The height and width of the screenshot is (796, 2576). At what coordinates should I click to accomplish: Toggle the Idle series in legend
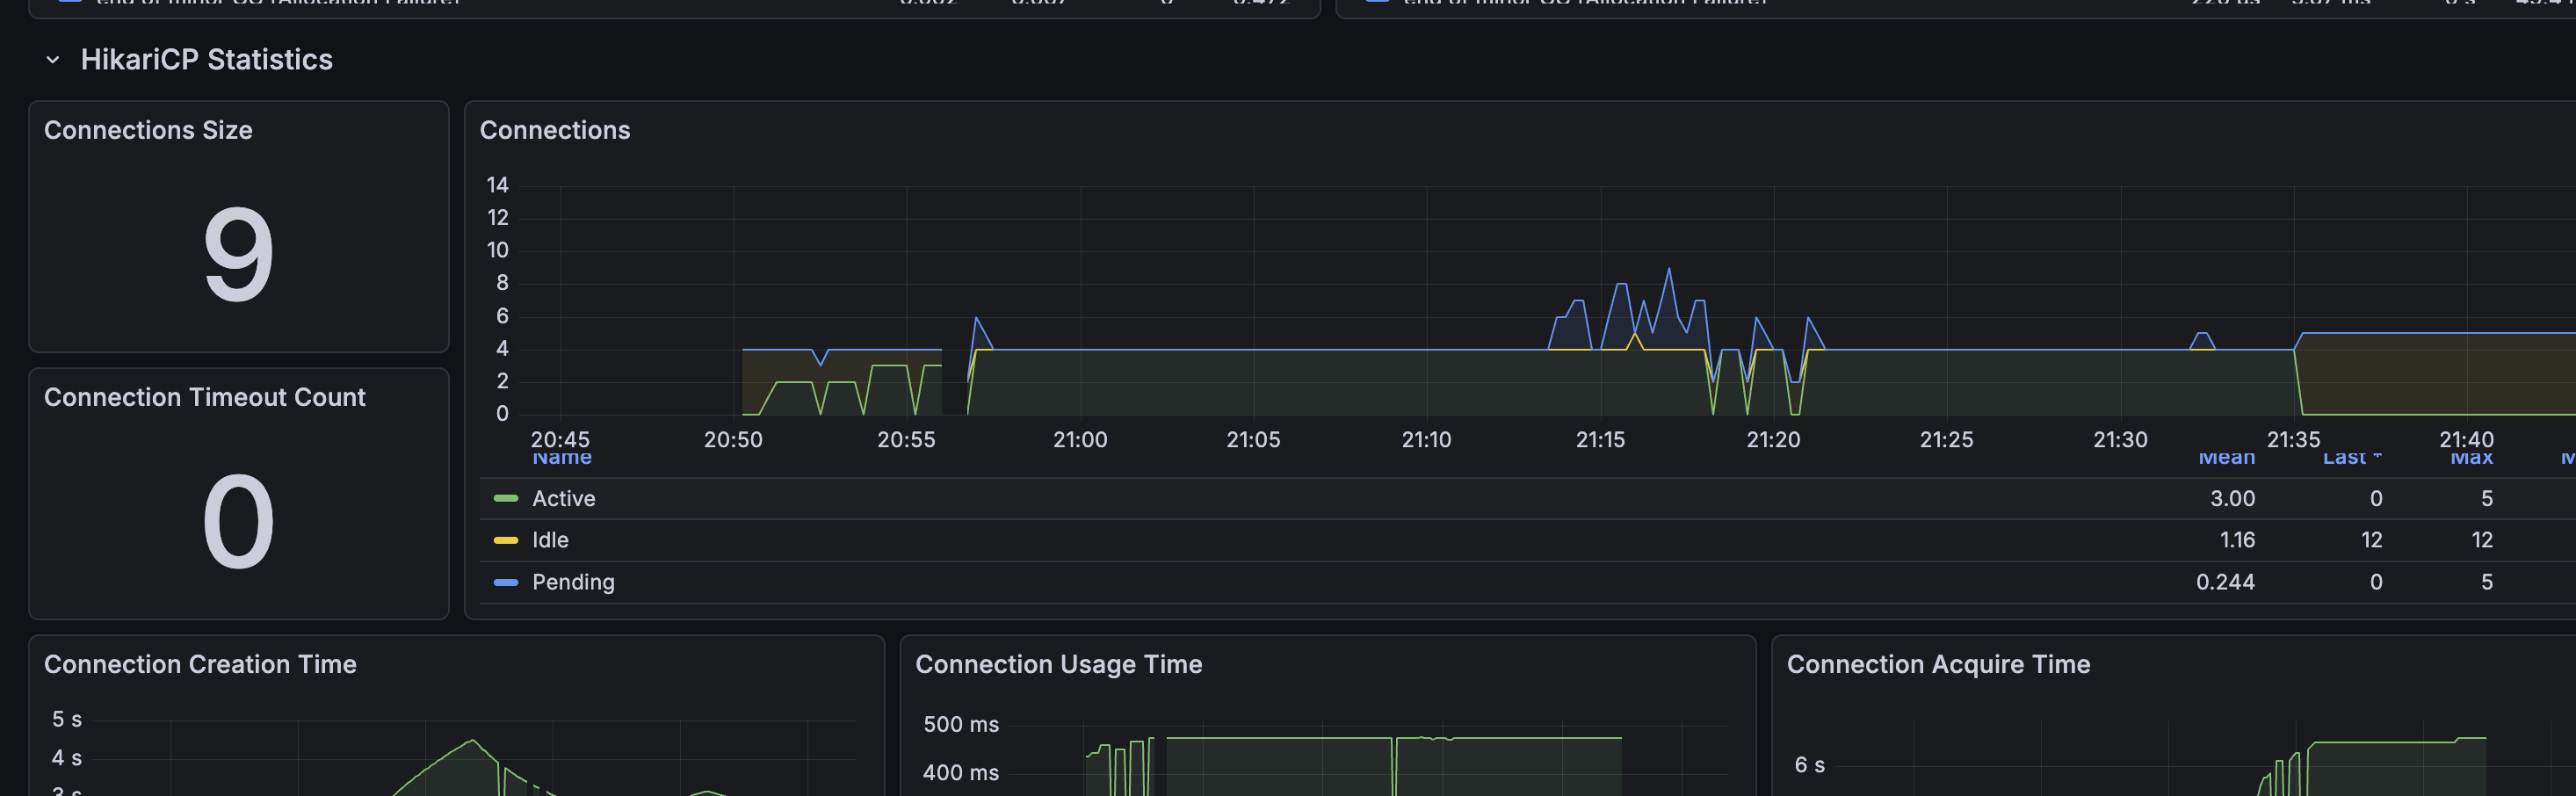click(x=550, y=540)
